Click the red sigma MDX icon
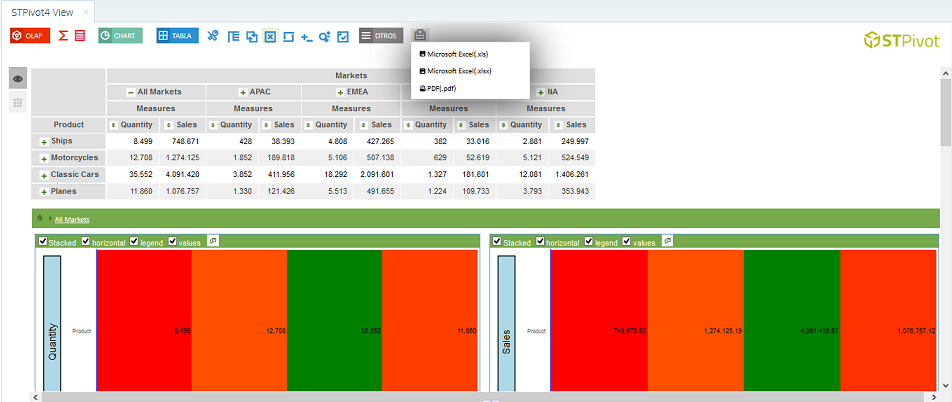 point(63,36)
